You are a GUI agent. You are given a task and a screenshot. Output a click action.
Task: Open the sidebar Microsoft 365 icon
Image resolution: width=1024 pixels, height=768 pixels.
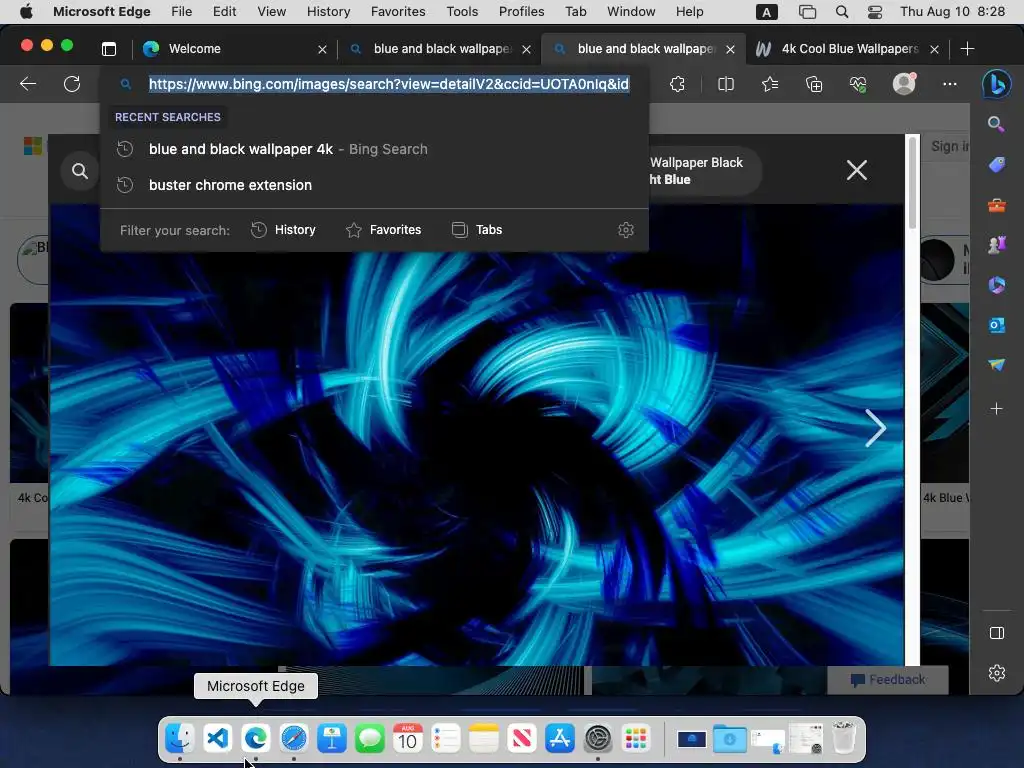coord(997,285)
